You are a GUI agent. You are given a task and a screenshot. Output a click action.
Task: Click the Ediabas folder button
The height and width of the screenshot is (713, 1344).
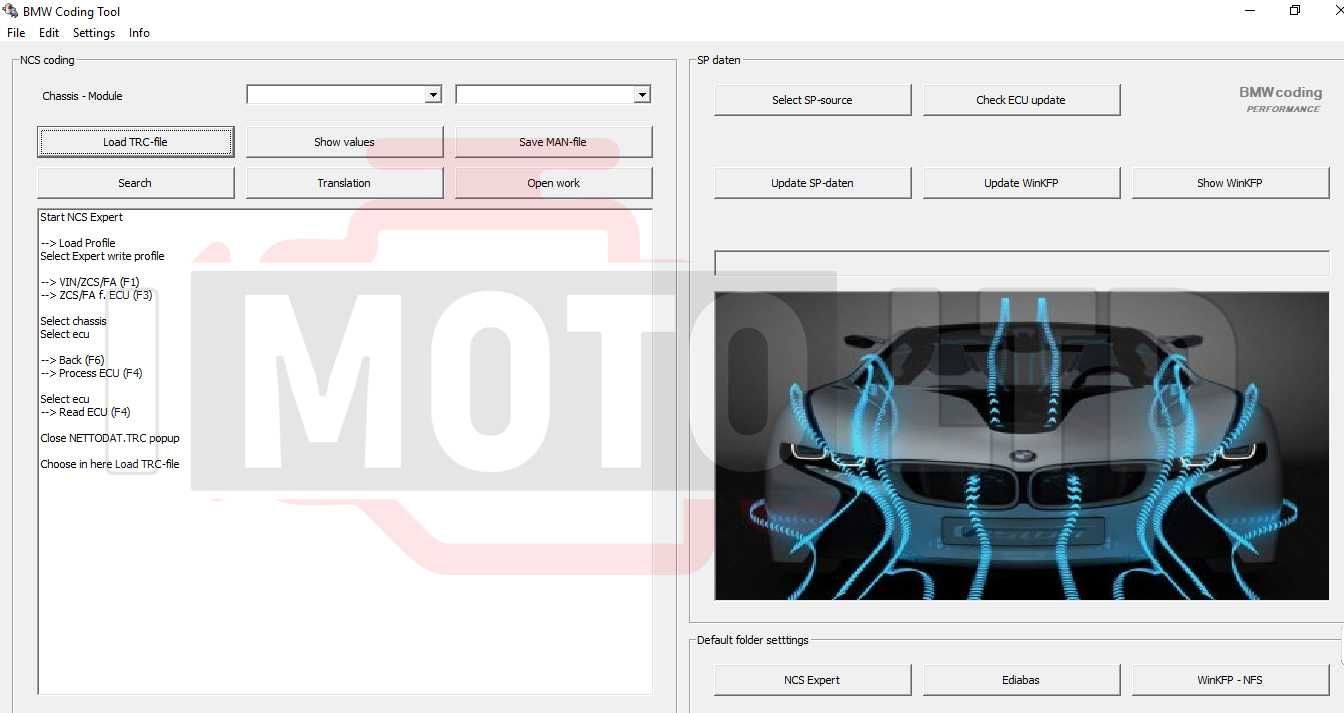[1021, 680]
